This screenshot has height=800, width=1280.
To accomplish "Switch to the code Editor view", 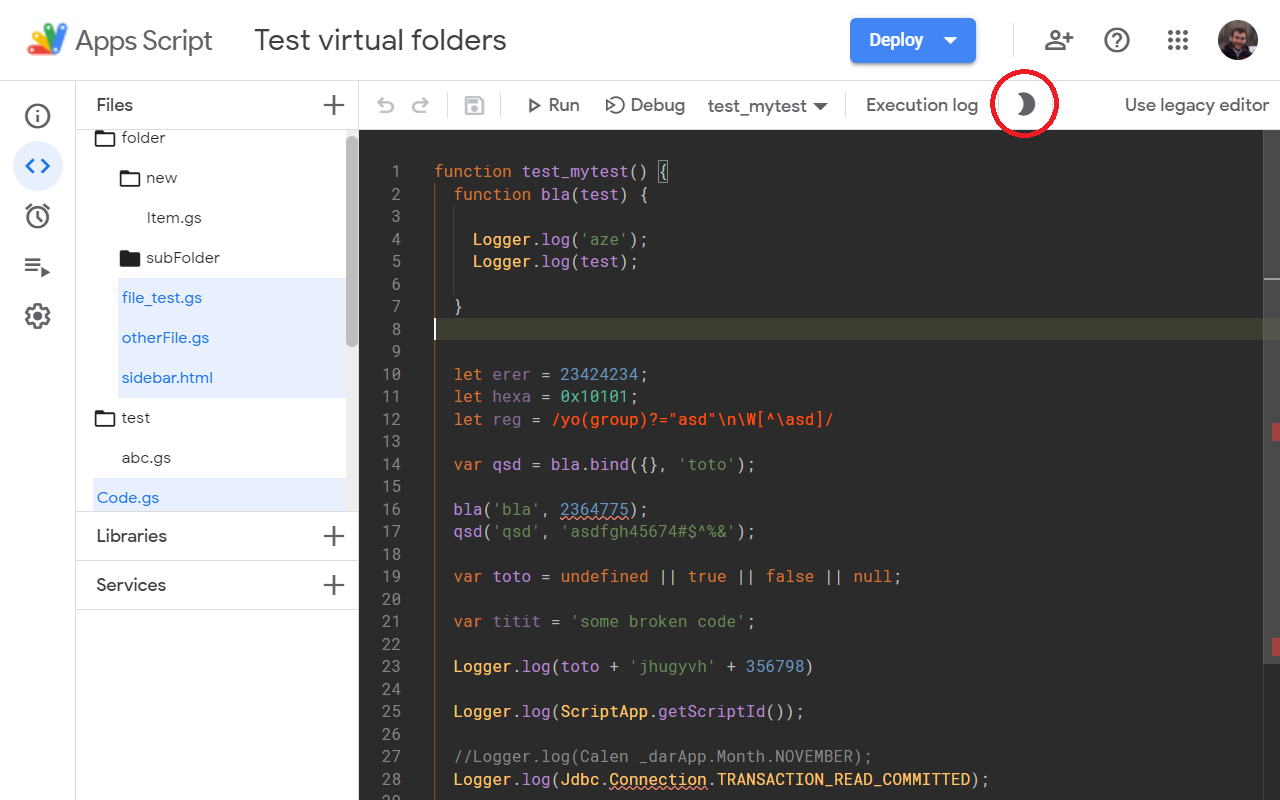I will point(37,166).
